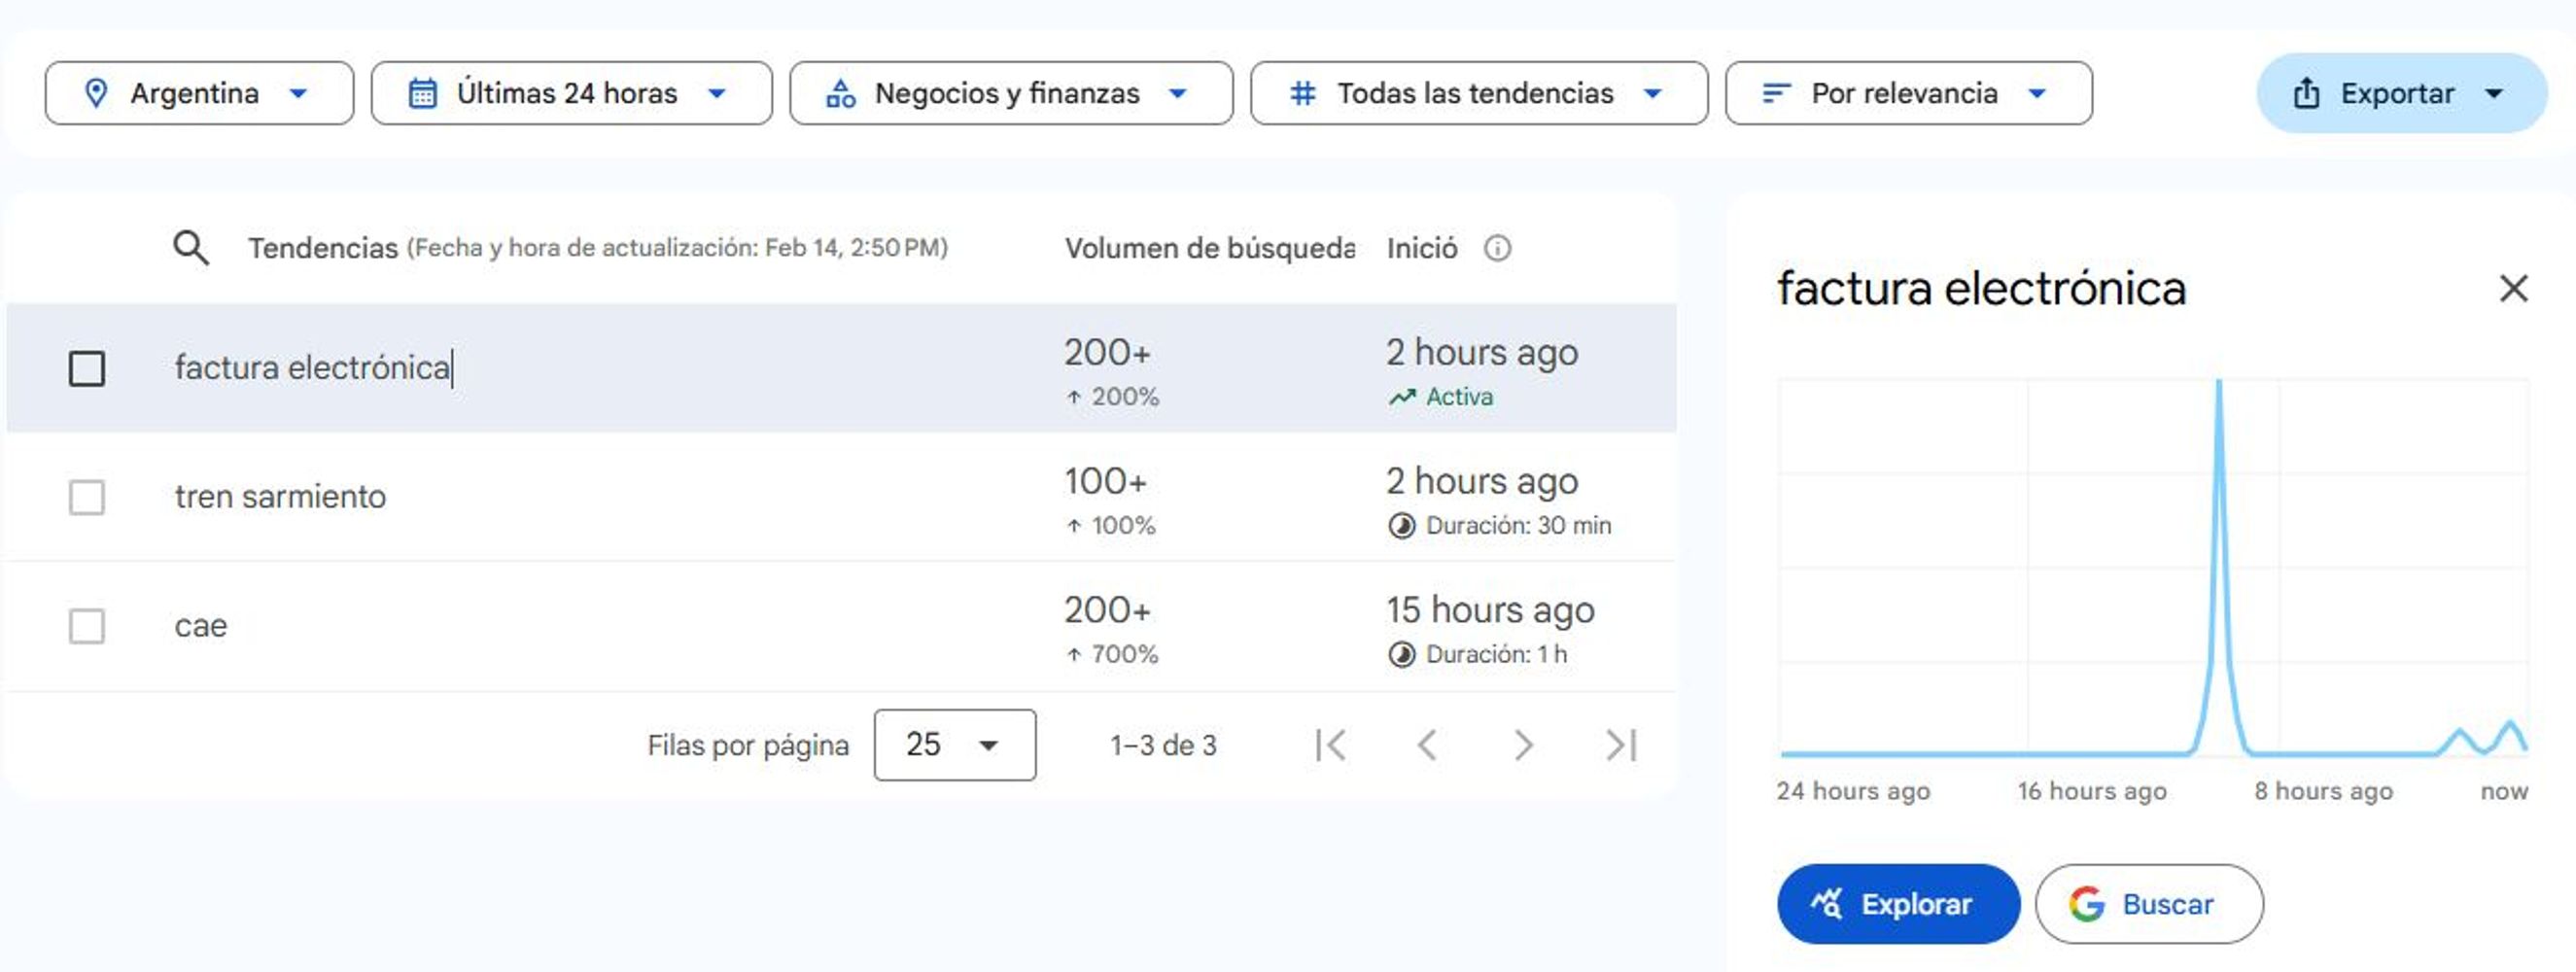Open the Por relevancia sort dropdown

pyautogui.click(x=1908, y=93)
